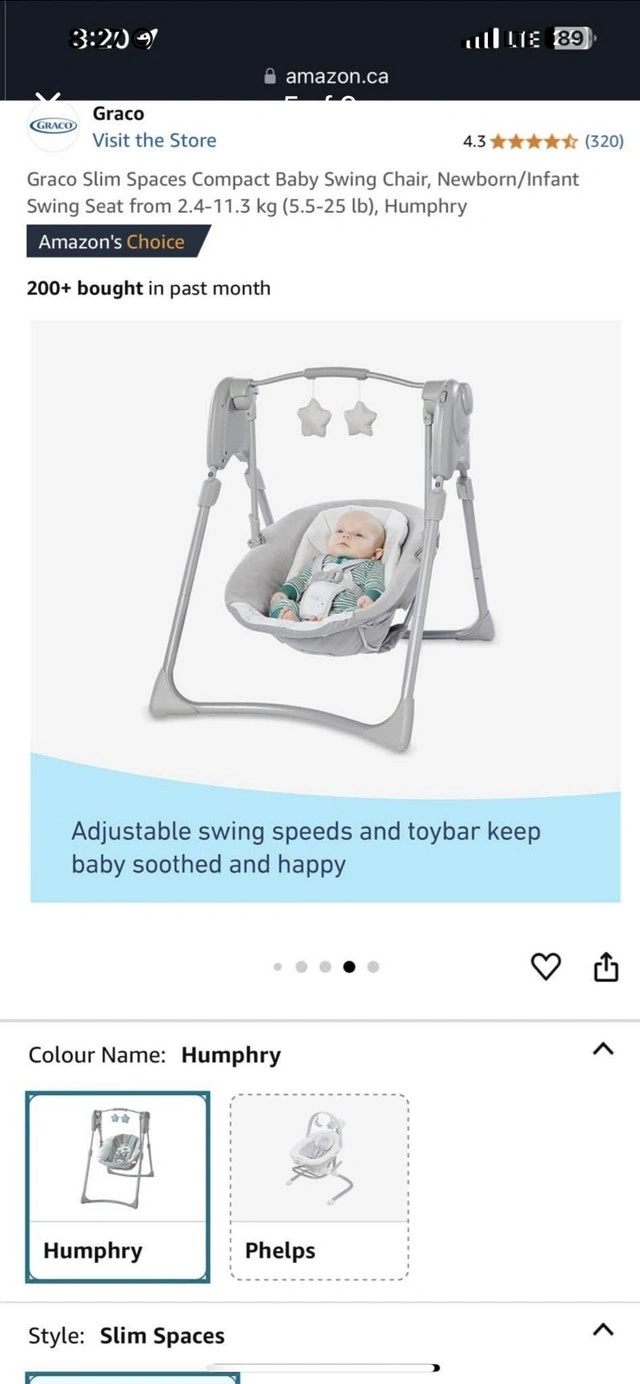
Task: Collapse the Colour Name section chevron
Action: (602, 1049)
